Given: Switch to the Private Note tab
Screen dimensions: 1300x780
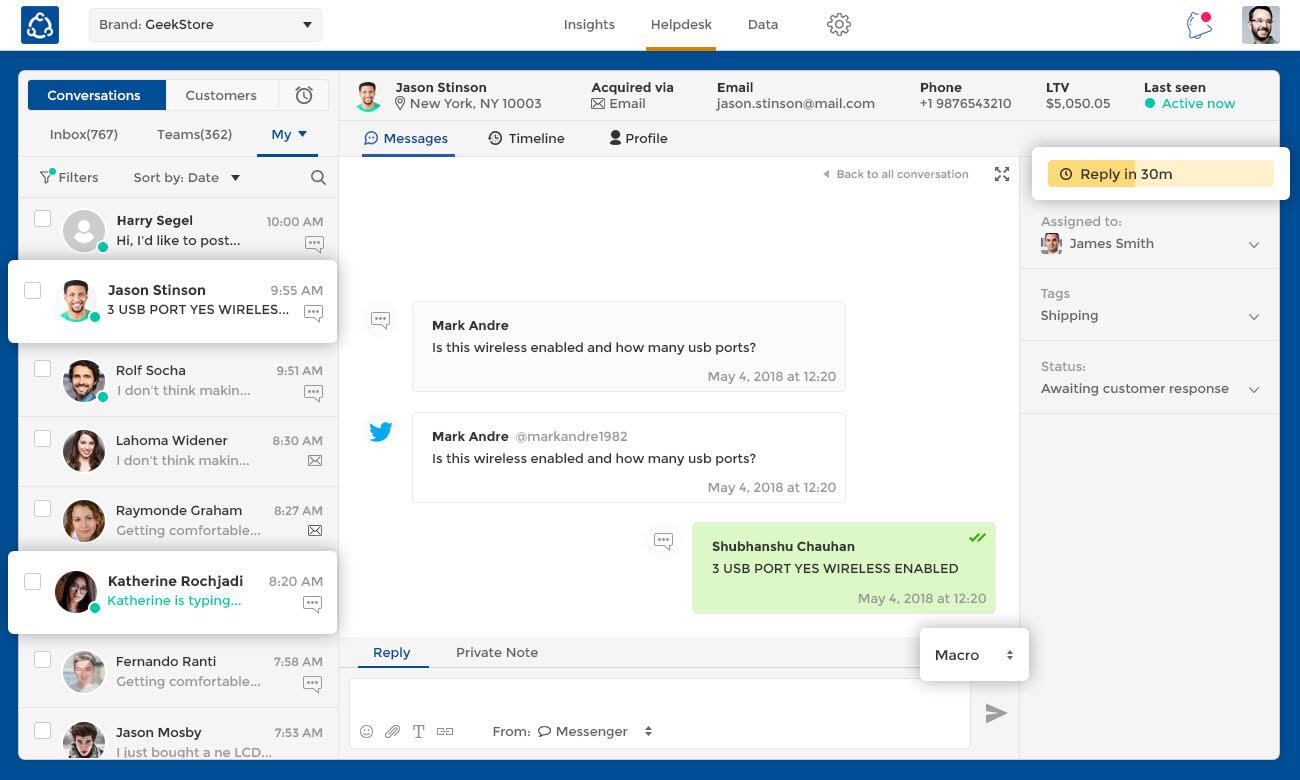Looking at the screenshot, I should click(x=497, y=652).
